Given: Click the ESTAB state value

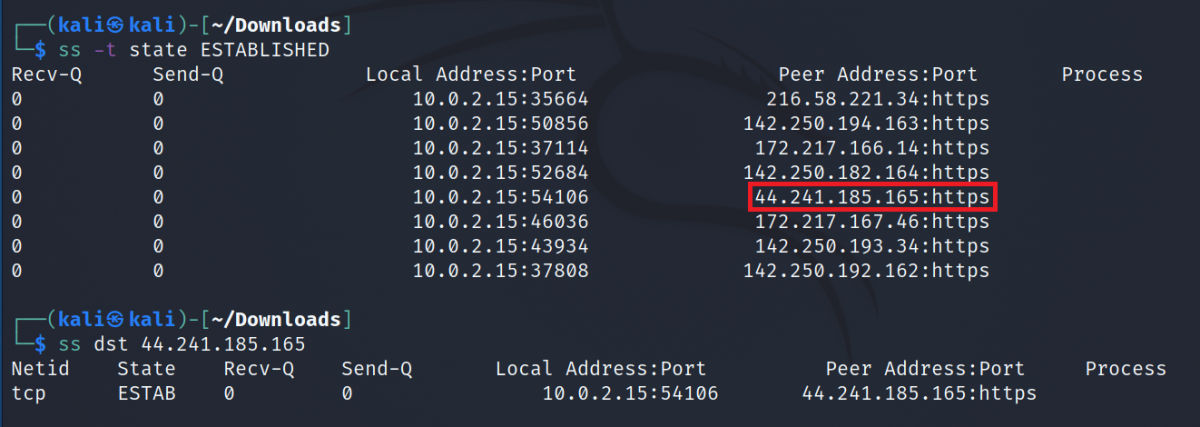Looking at the screenshot, I should (146, 394).
